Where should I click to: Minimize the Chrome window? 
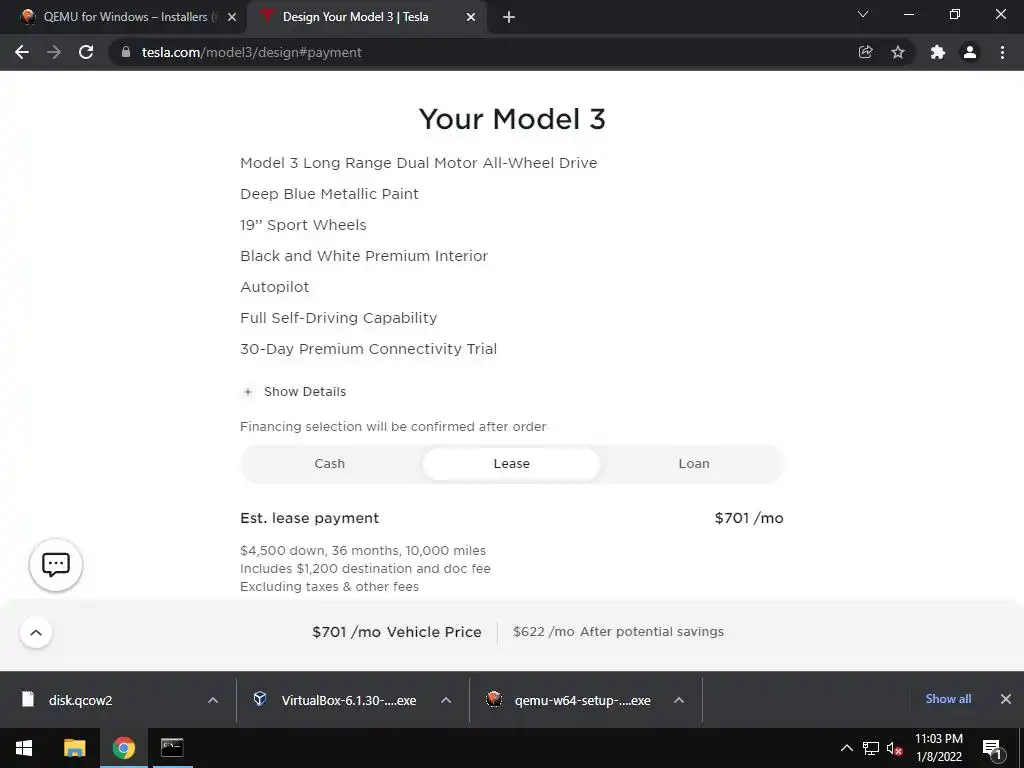pyautogui.click(x=908, y=14)
